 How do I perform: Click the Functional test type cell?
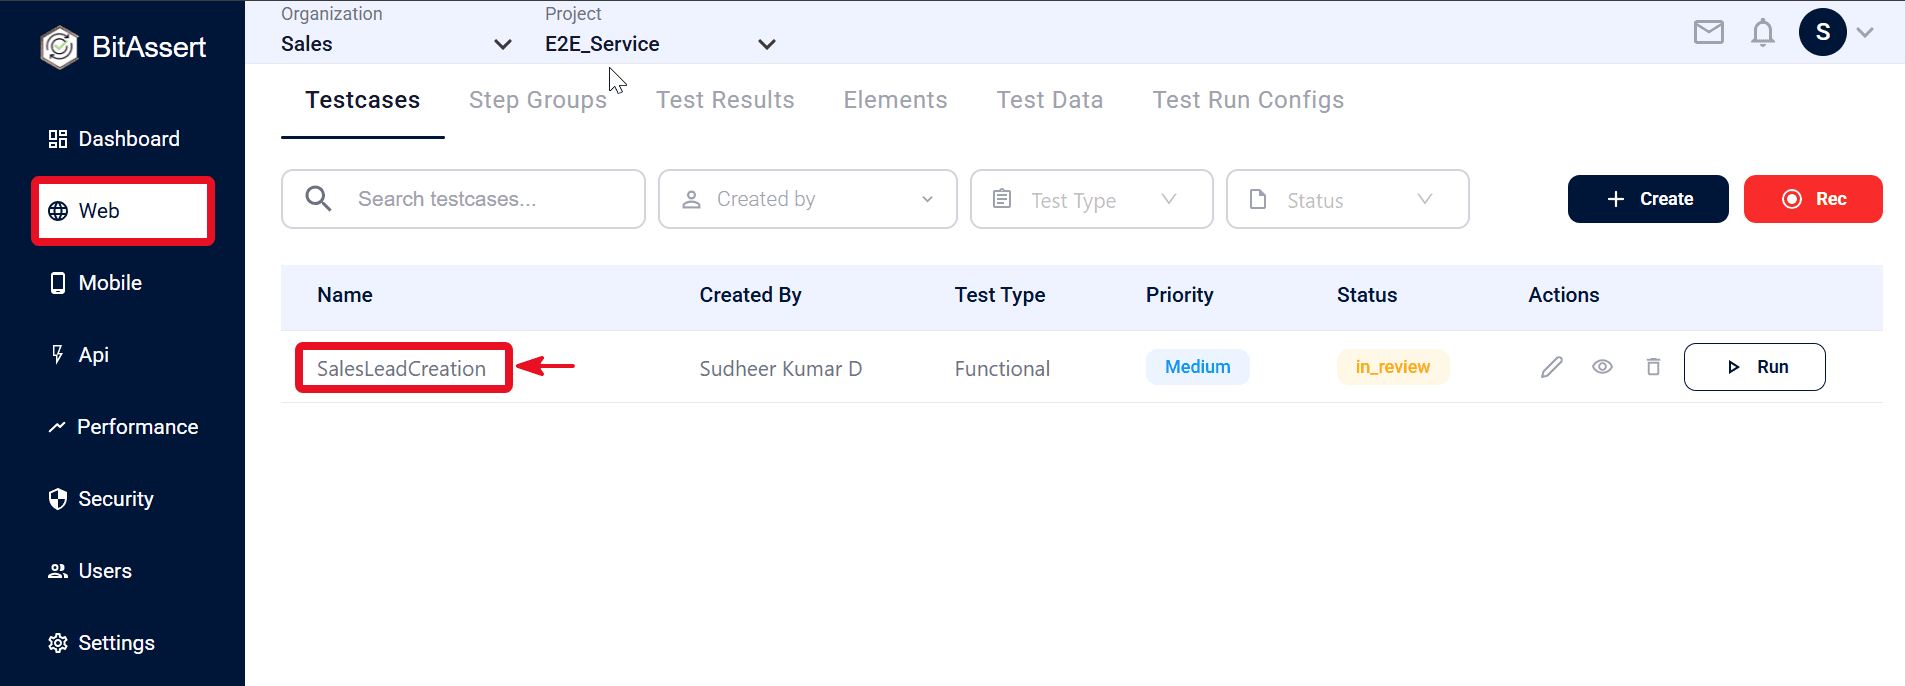pos(1002,368)
